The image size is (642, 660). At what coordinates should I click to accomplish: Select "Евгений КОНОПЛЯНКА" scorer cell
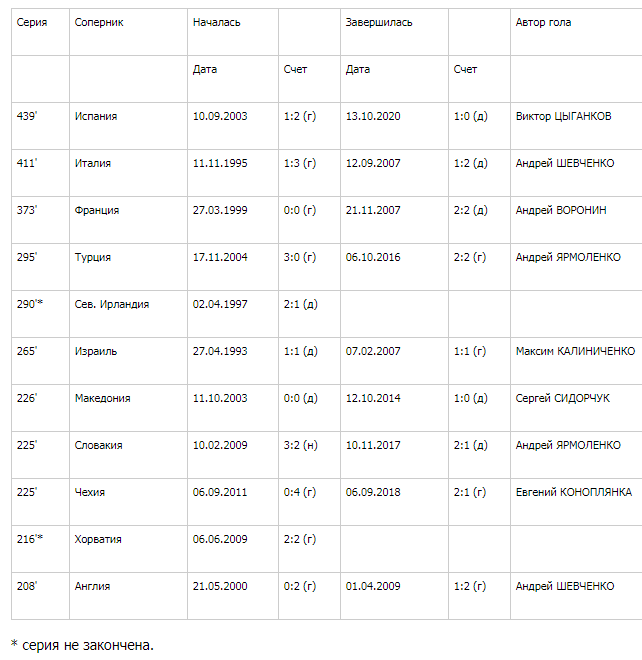573,492
